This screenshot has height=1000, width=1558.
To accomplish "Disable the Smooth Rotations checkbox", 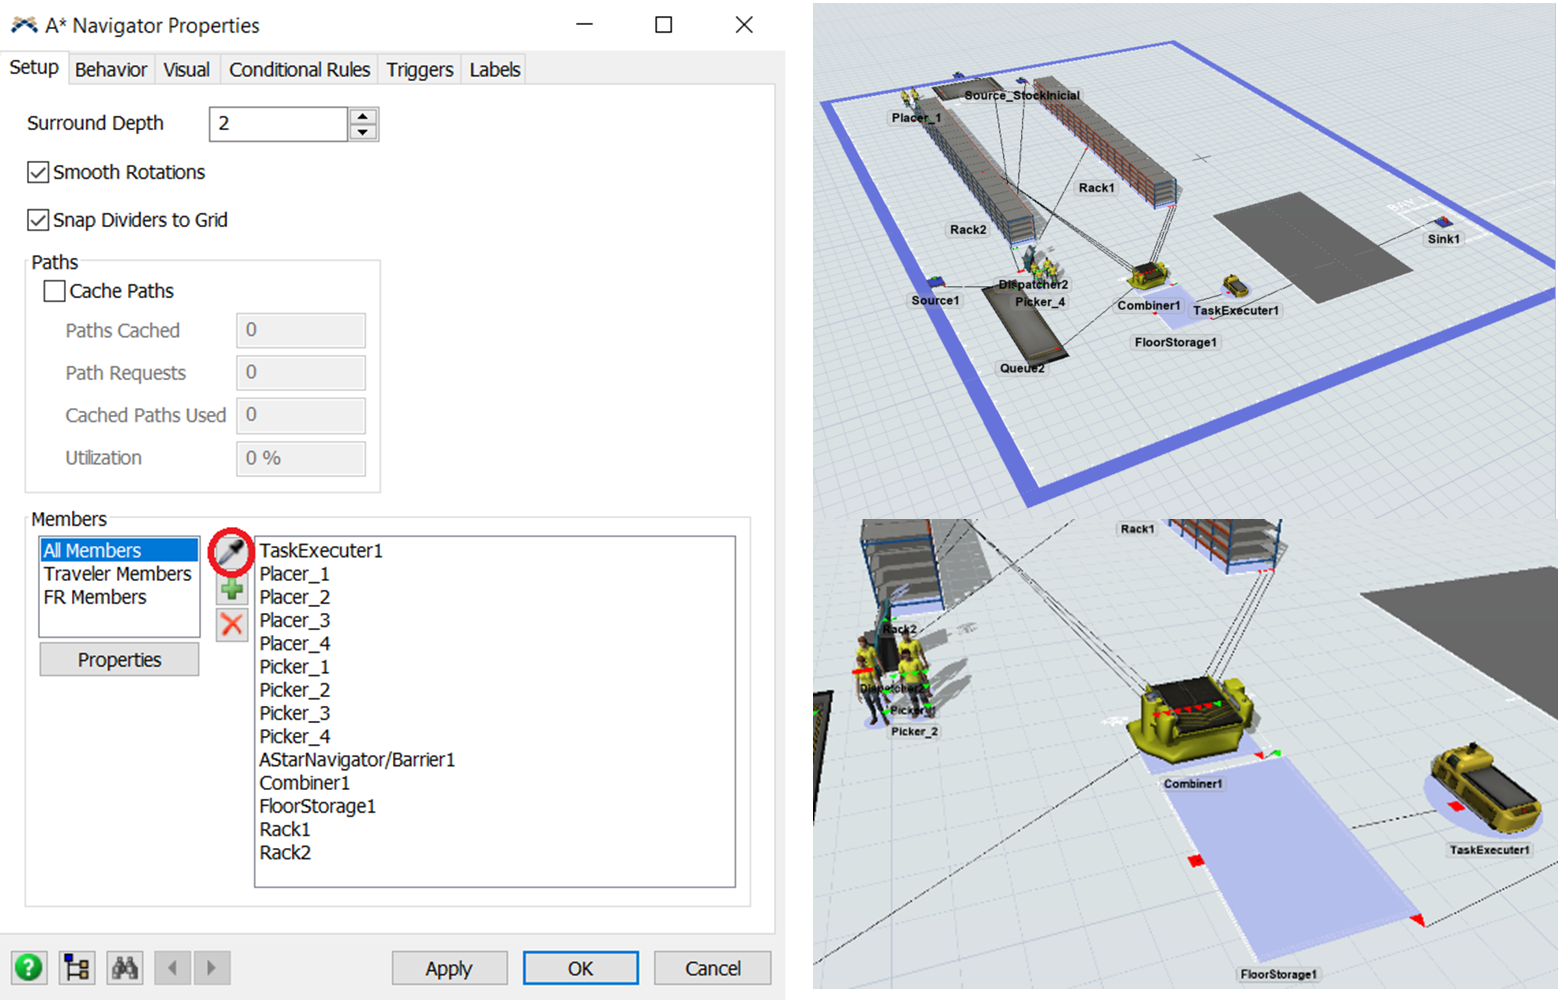I will click(38, 172).
